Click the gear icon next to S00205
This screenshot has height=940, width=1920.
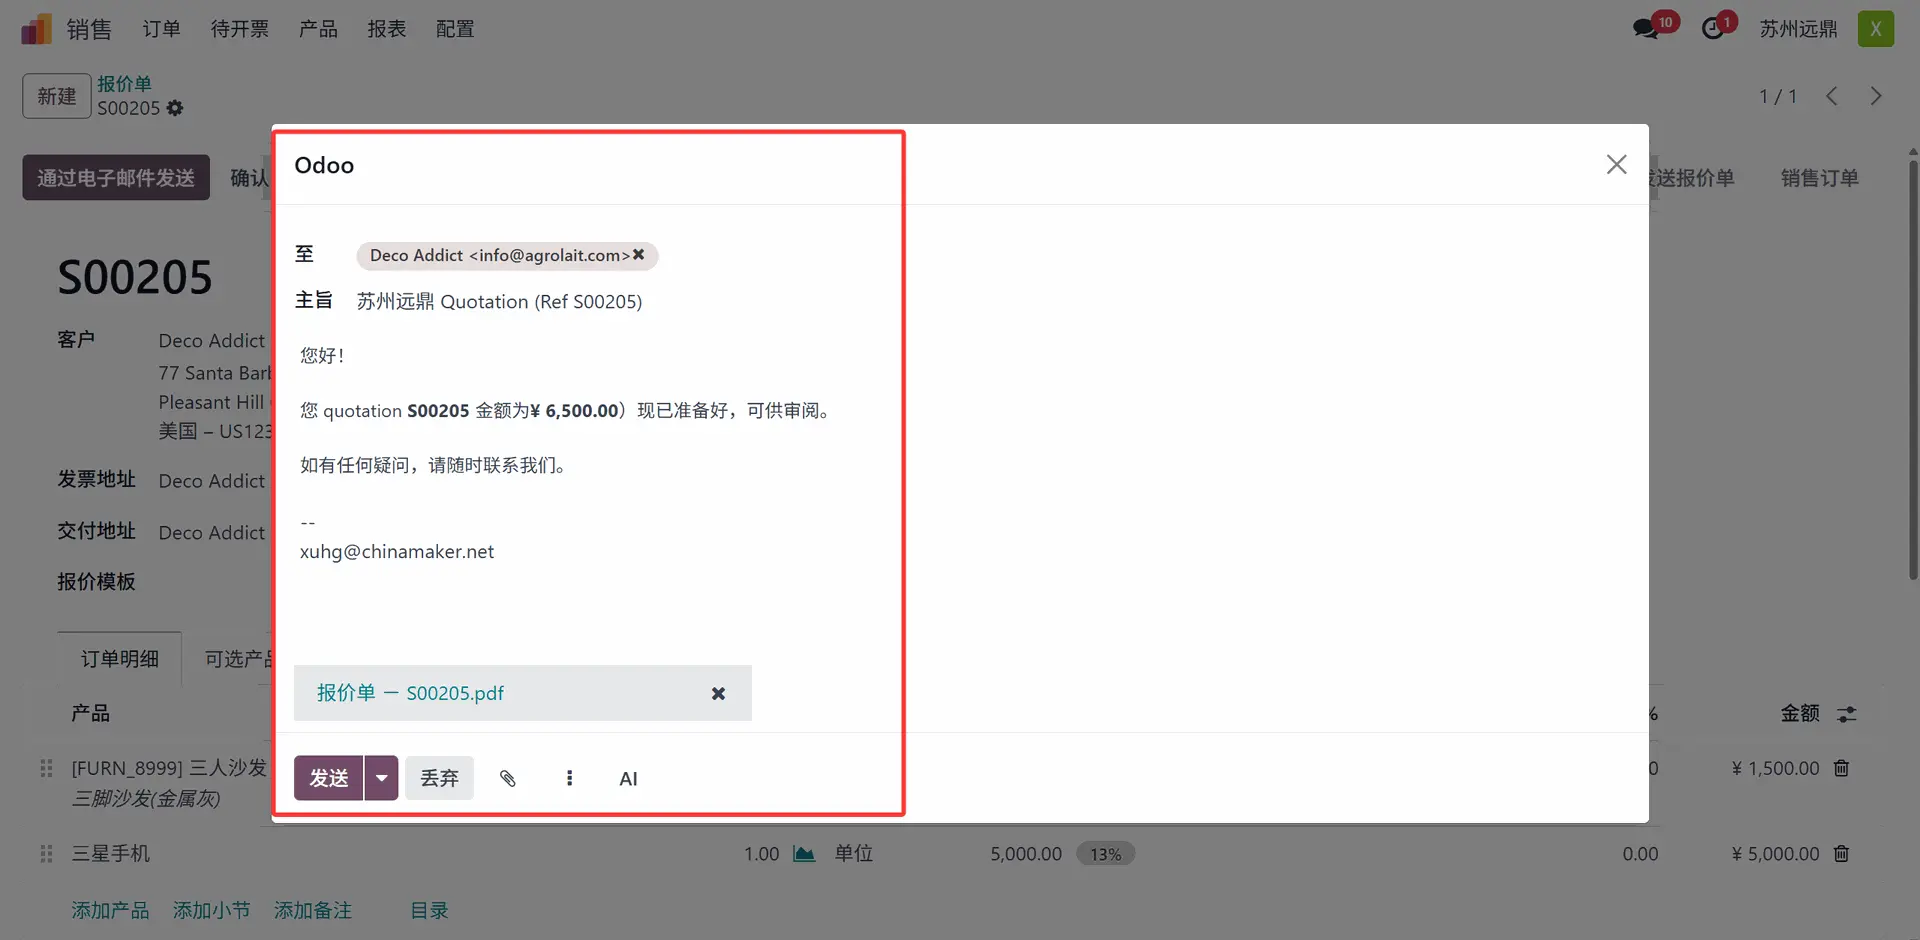[175, 108]
